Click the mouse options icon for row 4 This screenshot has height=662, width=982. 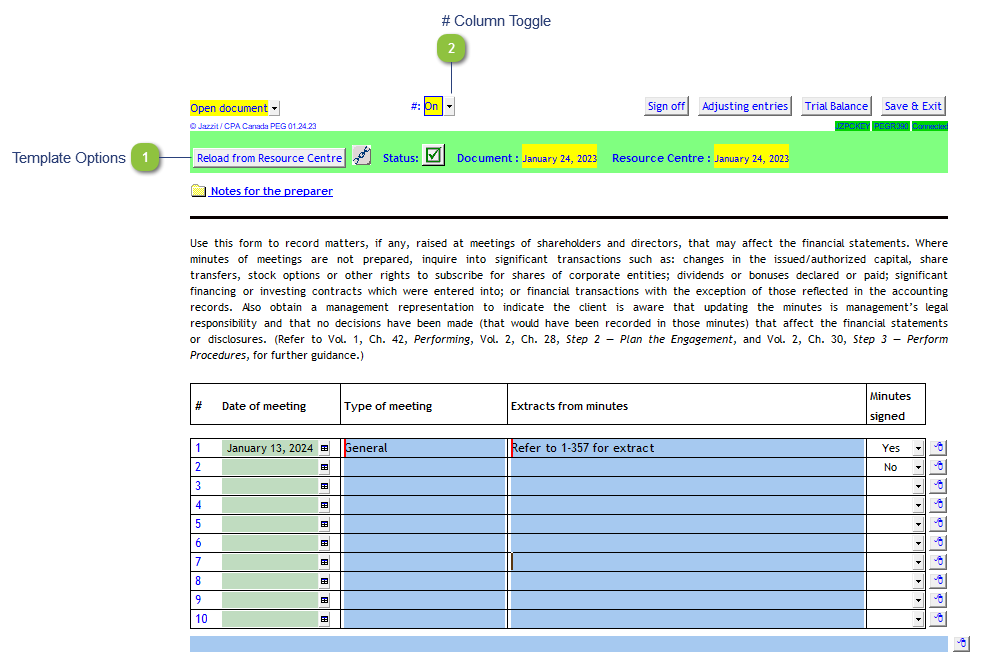[x=938, y=505]
